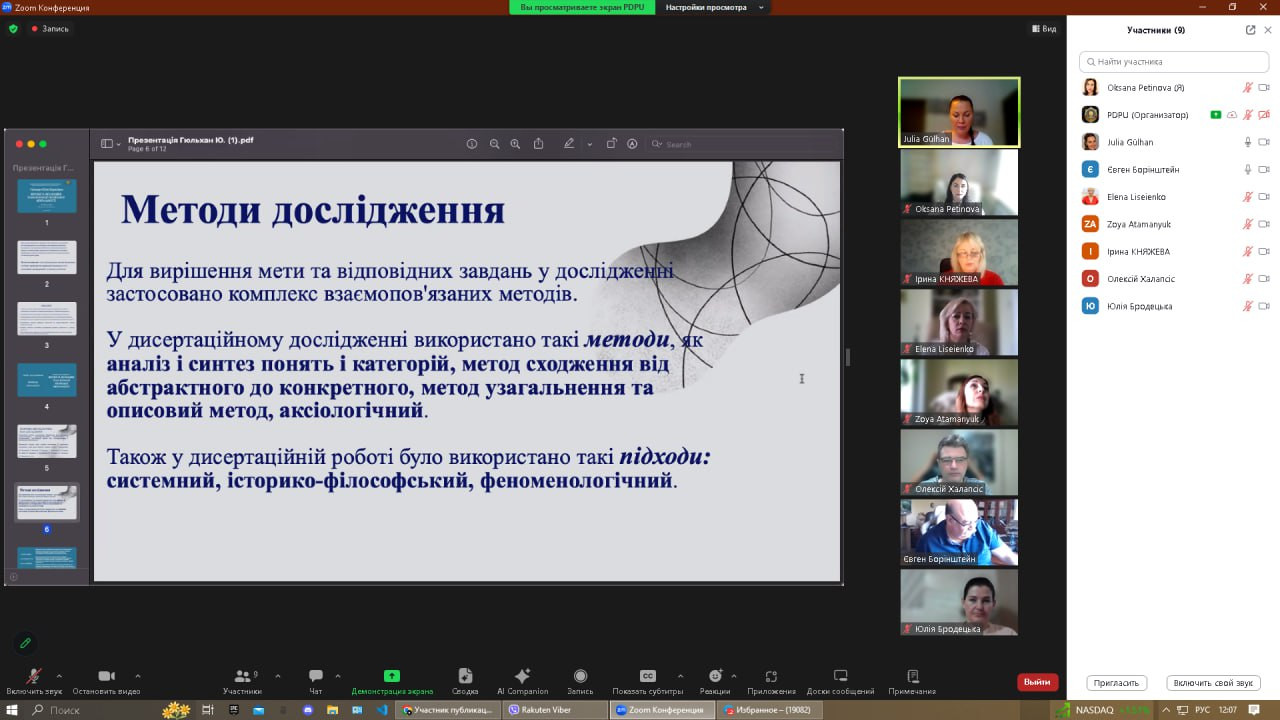Viewport: 1280px width, 720px height.
Task: Expand the arrow next to Участники button
Action: 277,675
